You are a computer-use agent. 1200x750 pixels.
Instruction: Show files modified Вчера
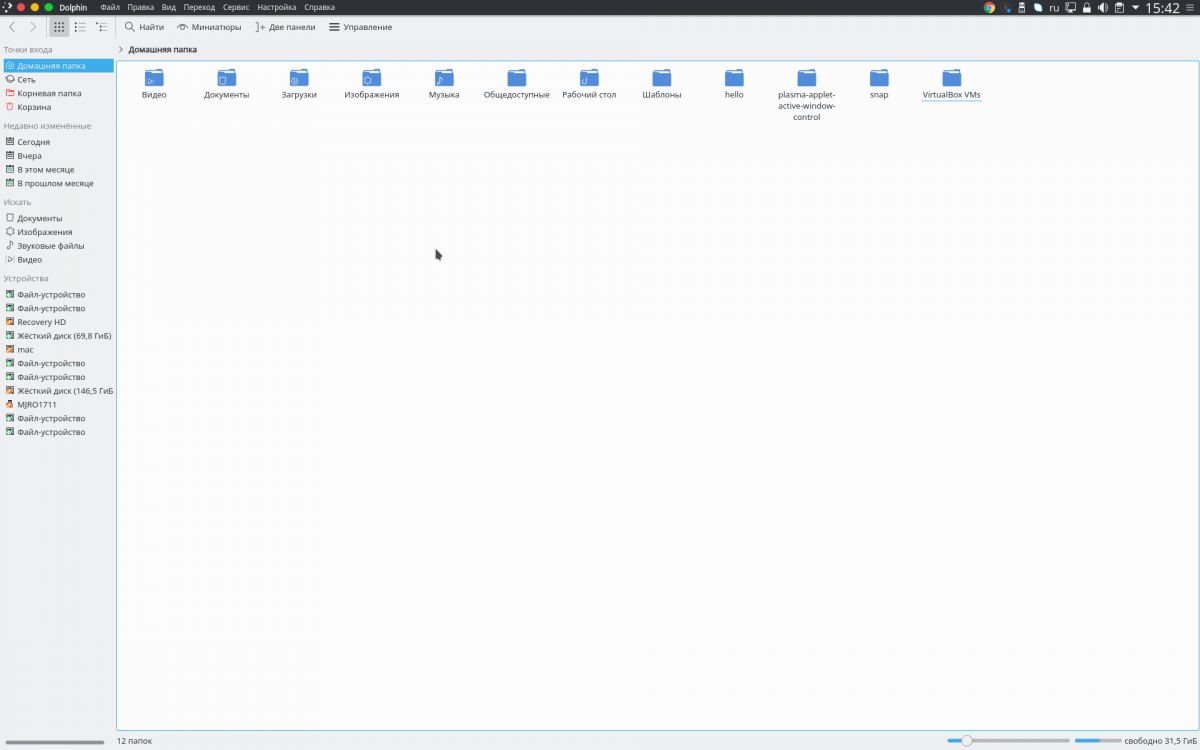coord(58,156)
